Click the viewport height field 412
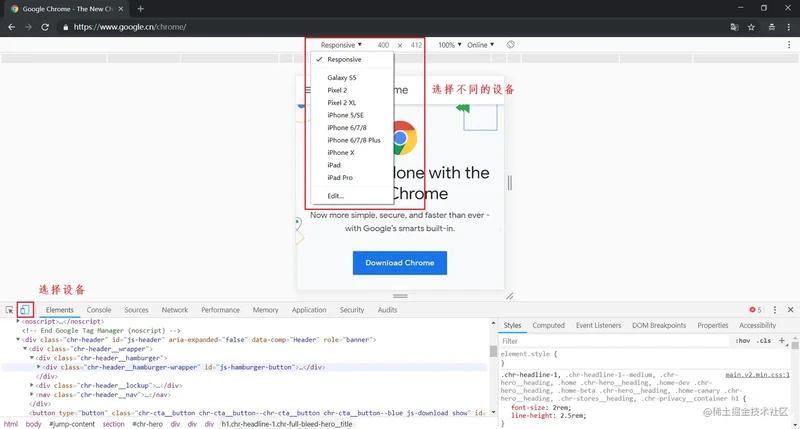800x429 pixels. (416, 45)
